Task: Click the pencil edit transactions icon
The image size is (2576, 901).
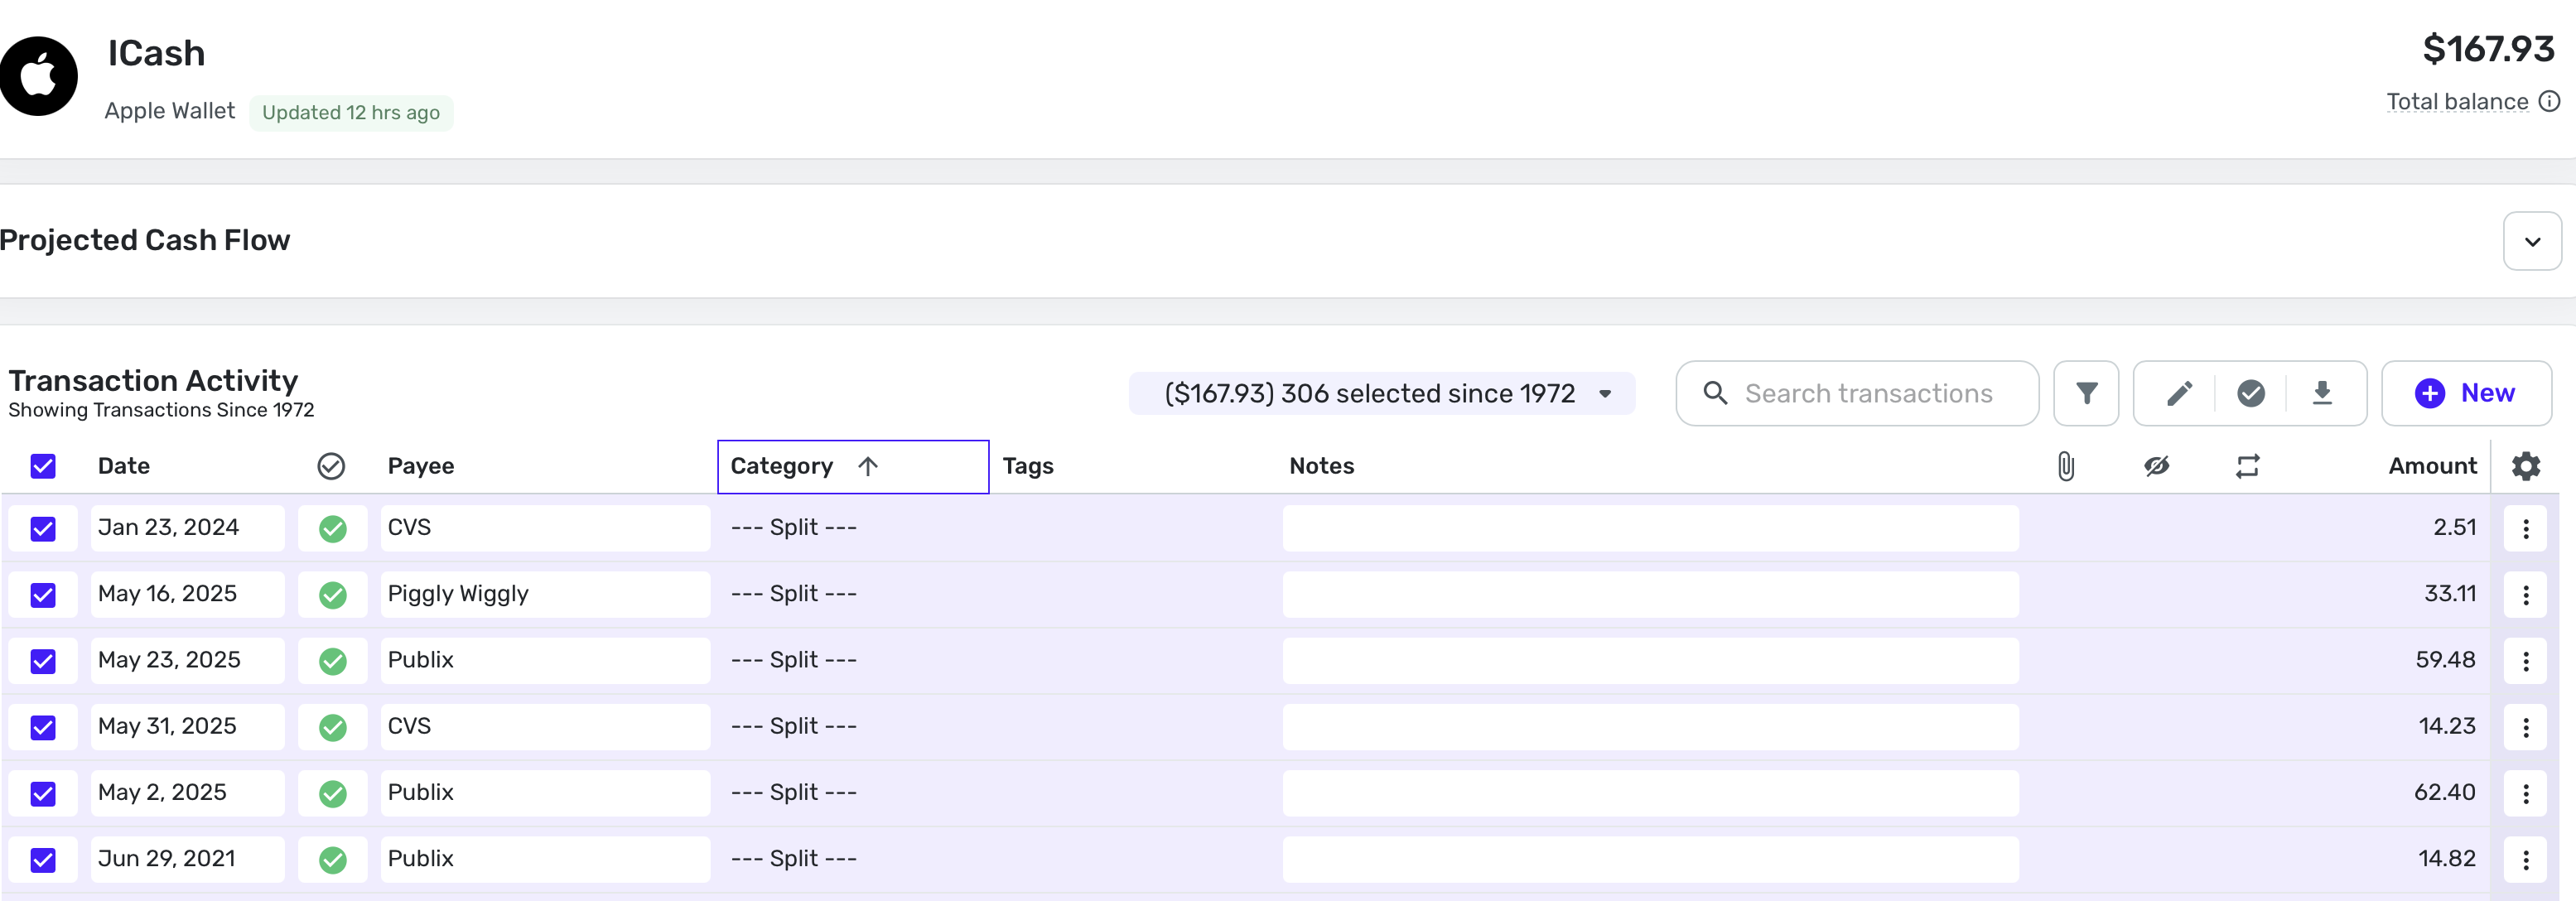Action: 2179,393
